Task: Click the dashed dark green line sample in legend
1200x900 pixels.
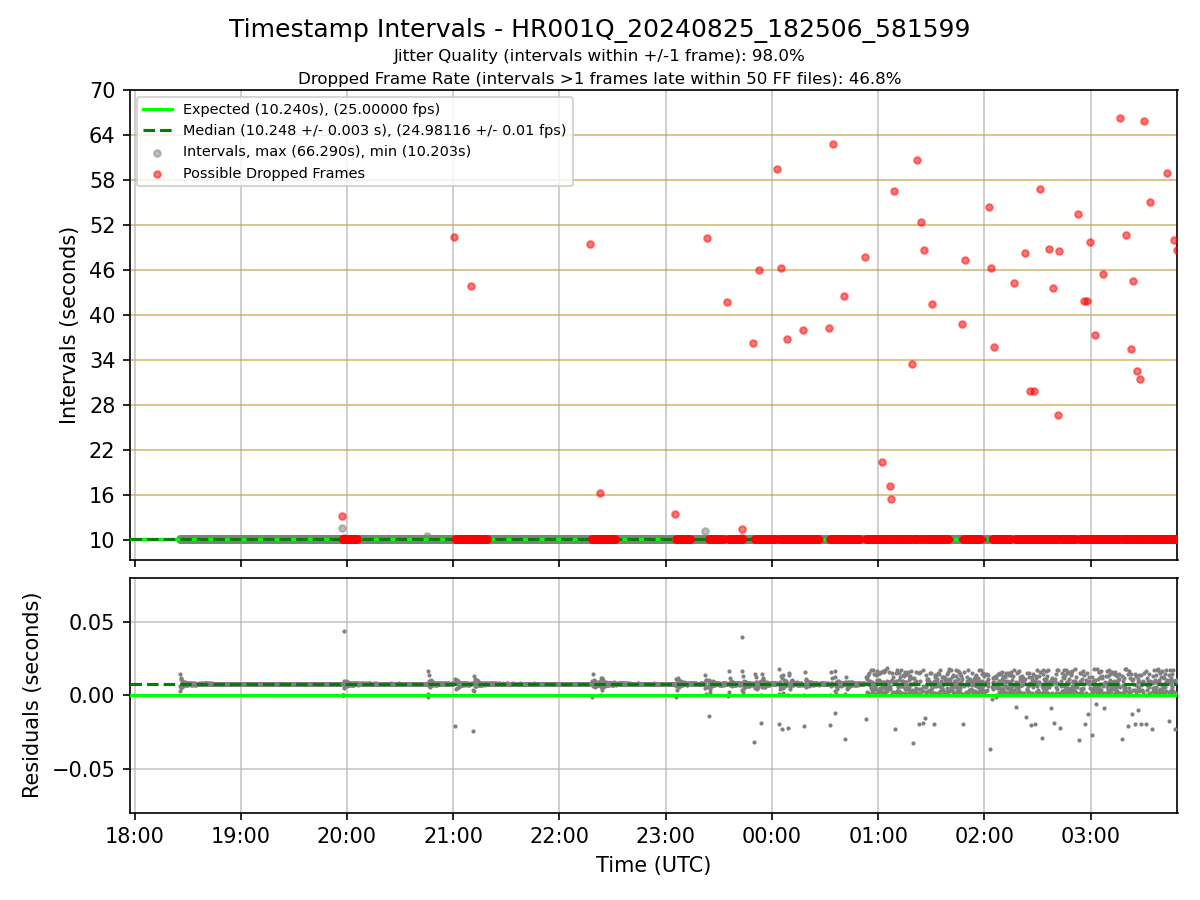Action: point(158,130)
